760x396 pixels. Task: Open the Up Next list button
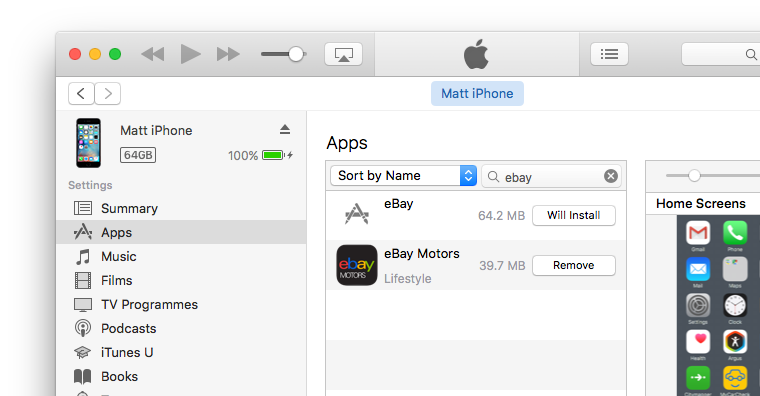pos(609,54)
